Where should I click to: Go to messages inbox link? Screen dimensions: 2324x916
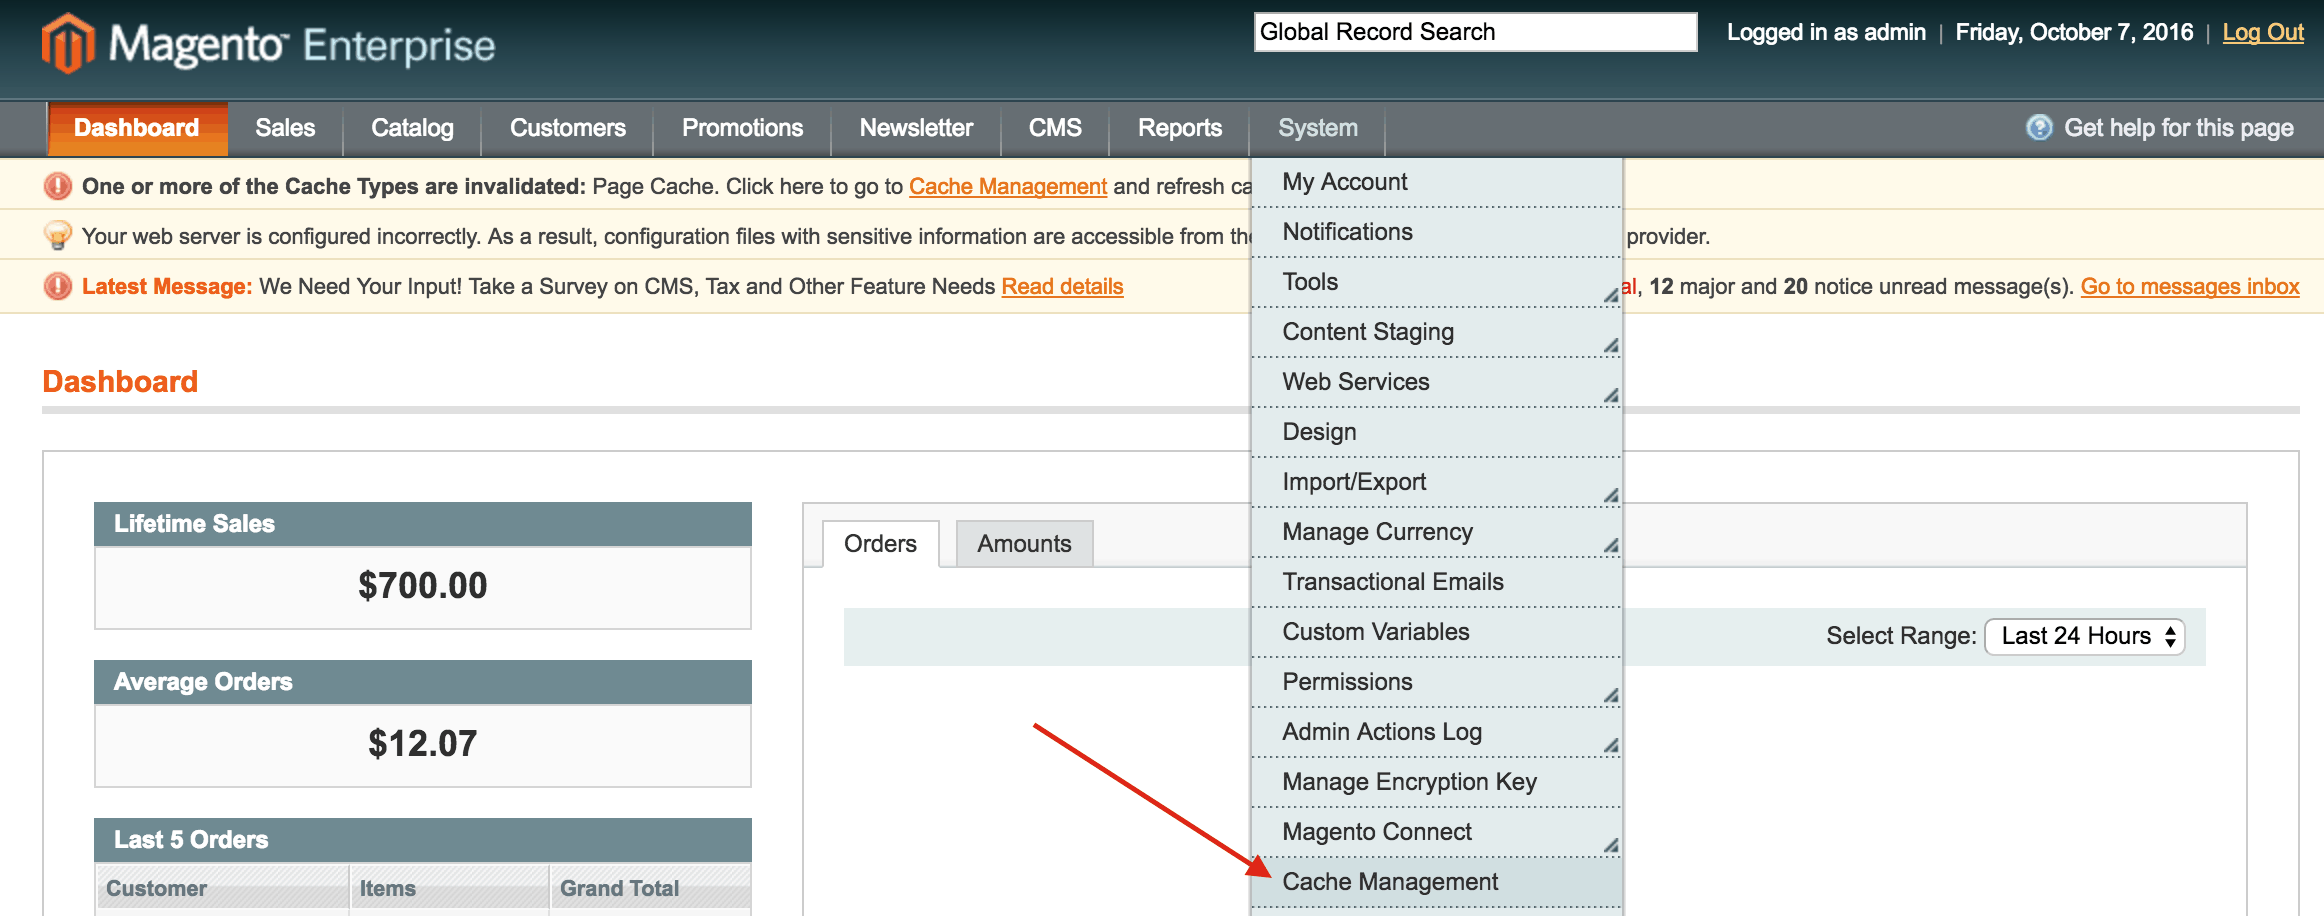(2189, 286)
